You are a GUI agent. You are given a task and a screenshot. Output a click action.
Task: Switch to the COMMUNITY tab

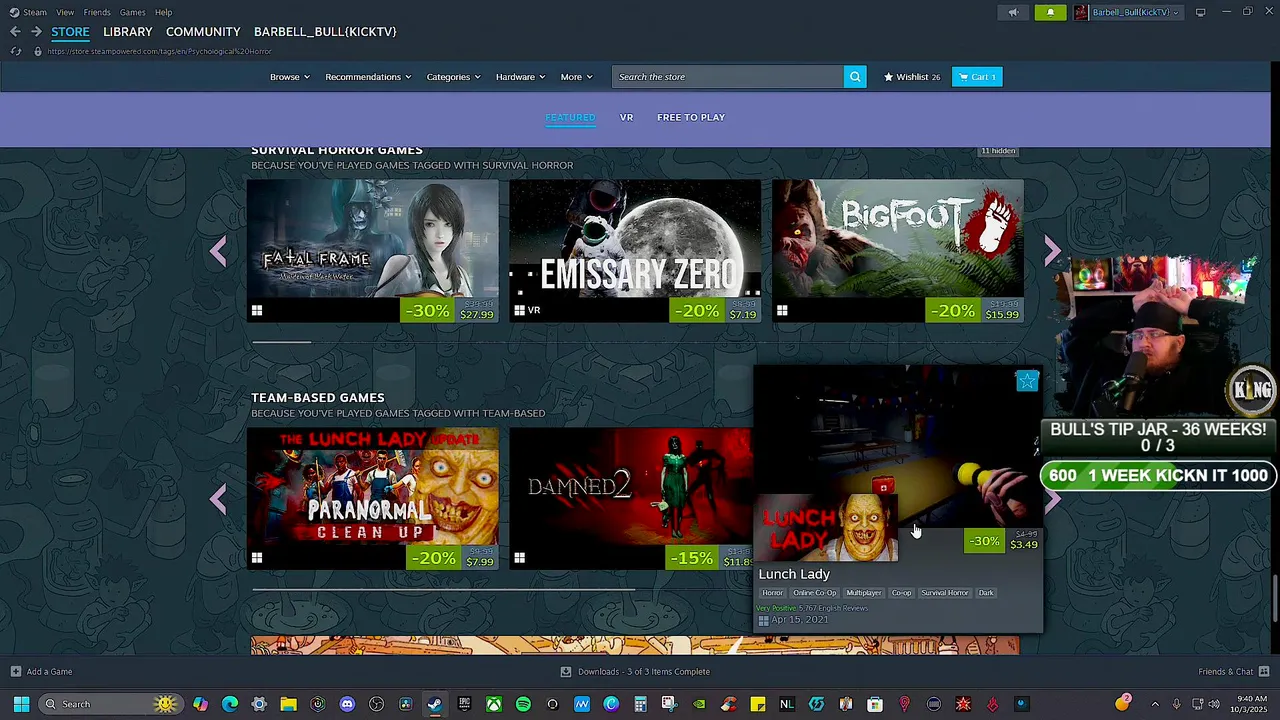click(x=203, y=32)
